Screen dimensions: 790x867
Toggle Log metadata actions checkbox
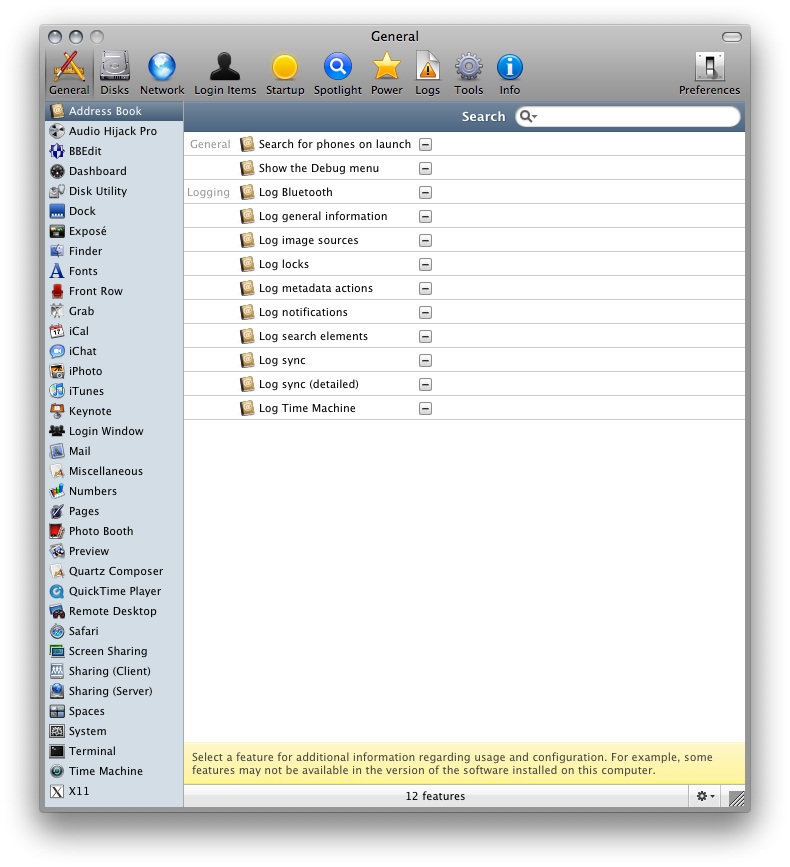[x=425, y=288]
